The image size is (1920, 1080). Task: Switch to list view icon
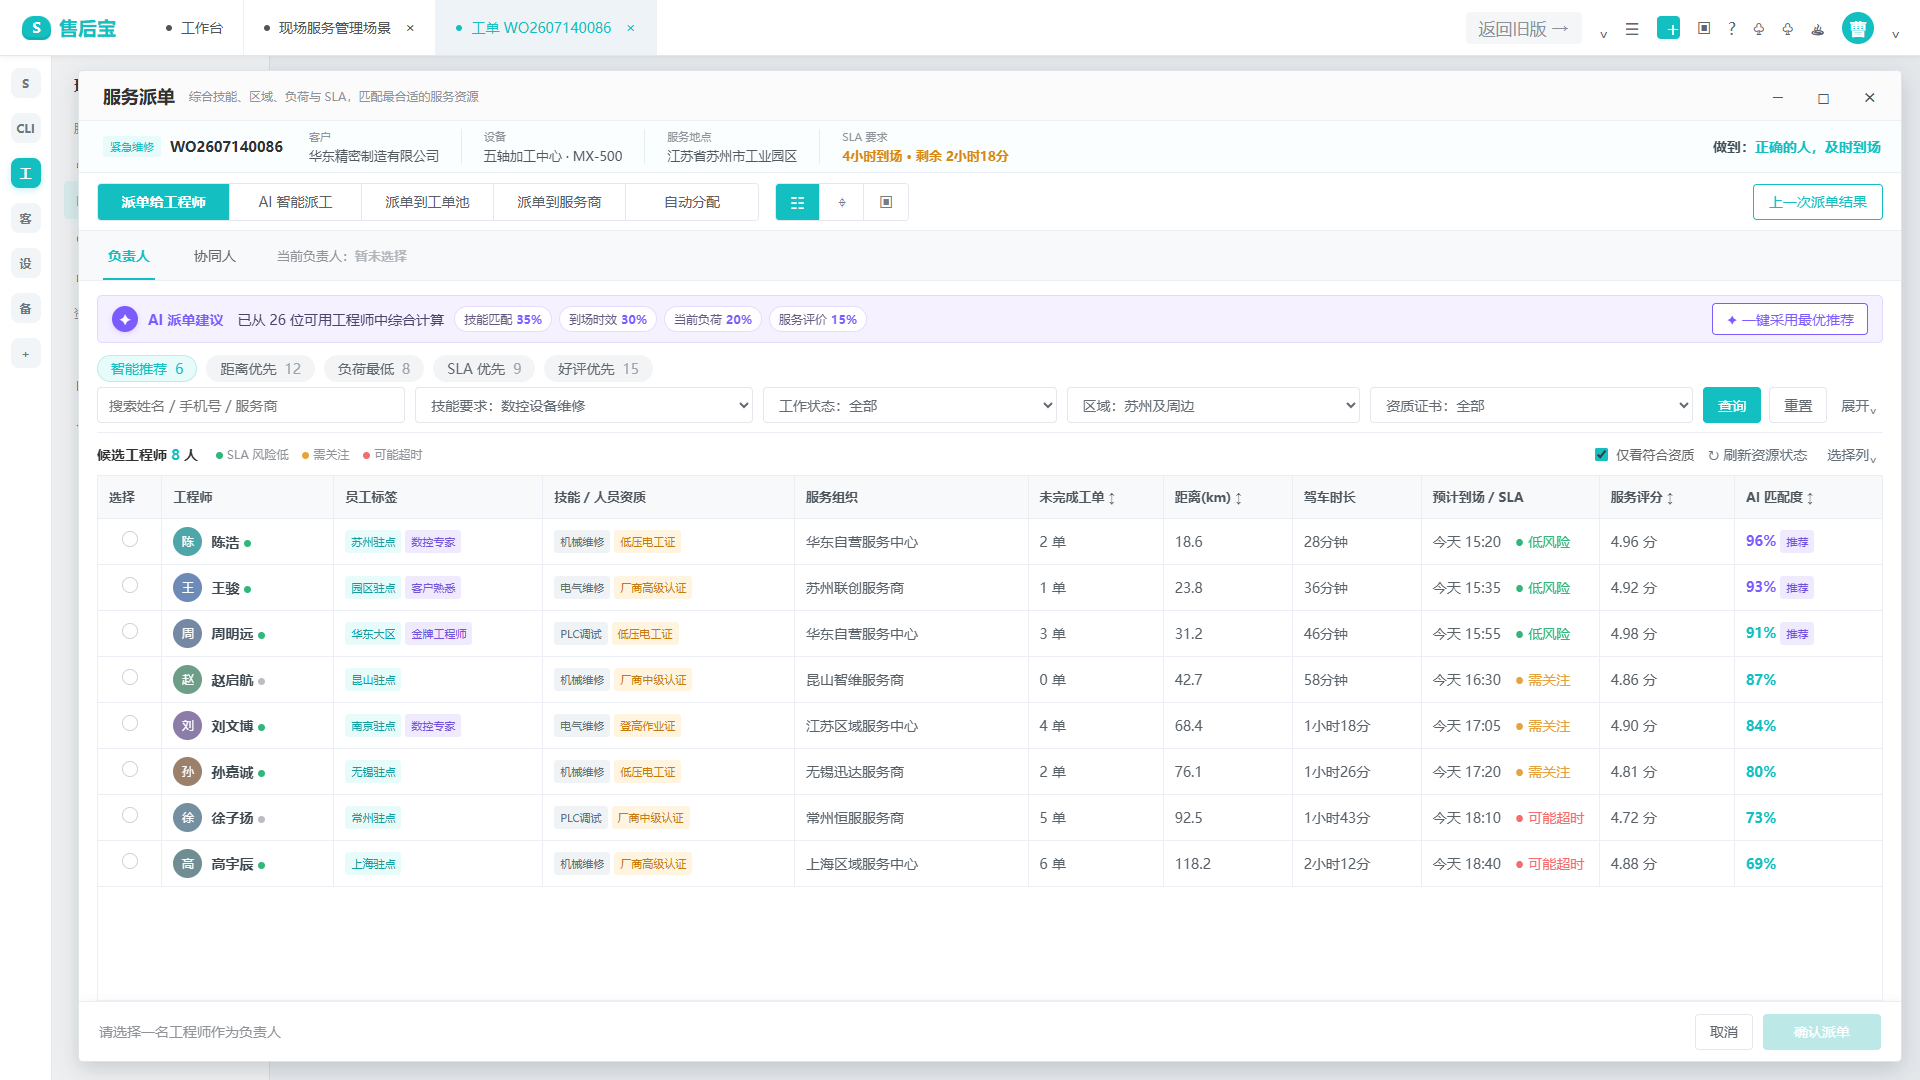(x=797, y=202)
